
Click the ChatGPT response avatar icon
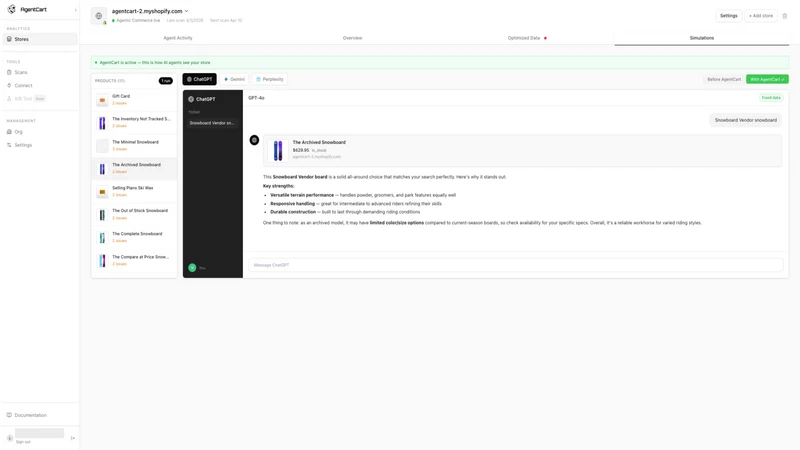pyautogui.click(x=254, y=140)
